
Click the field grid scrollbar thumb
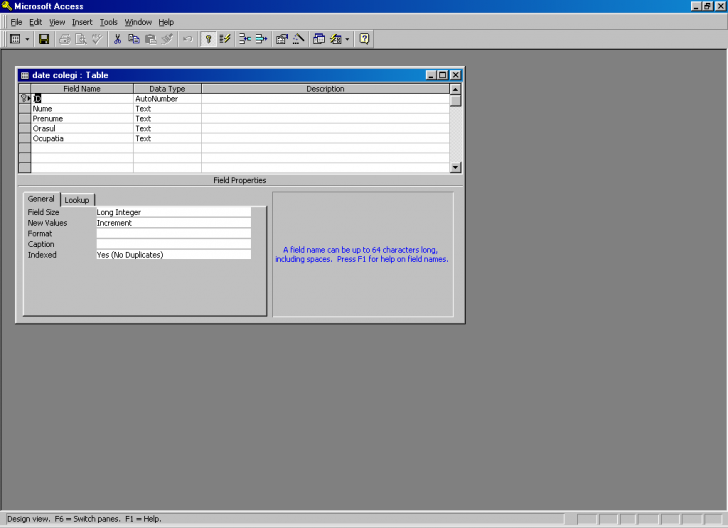click(x=455, y=100)
